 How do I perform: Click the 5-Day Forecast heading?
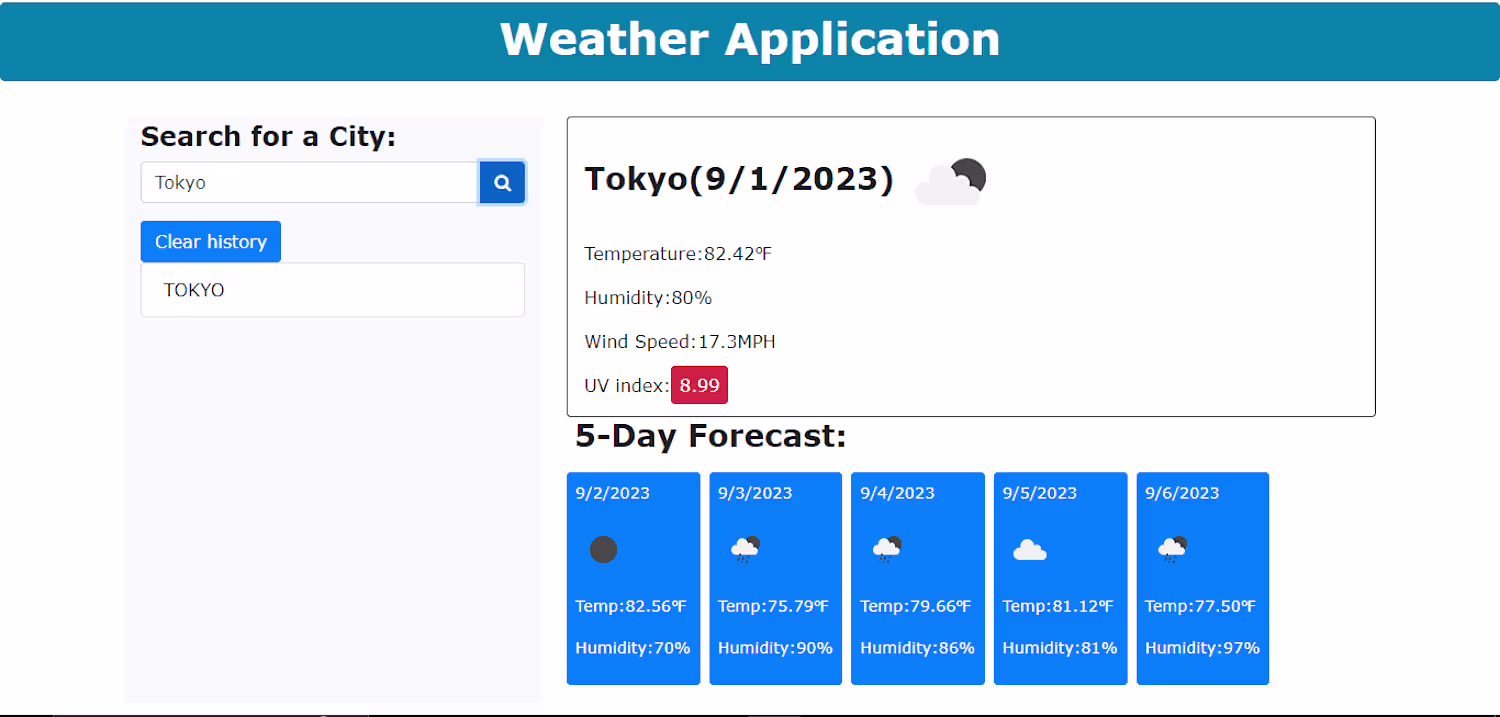tap(711, 436)
